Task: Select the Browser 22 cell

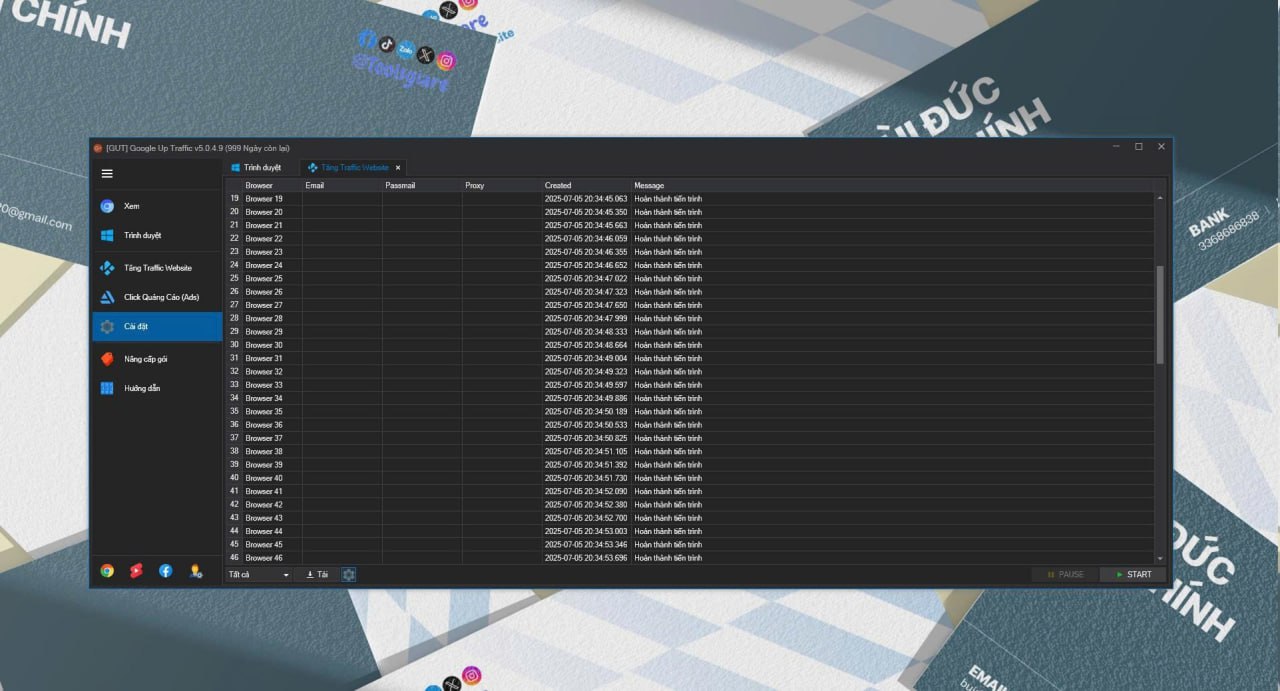Action: 272,239
